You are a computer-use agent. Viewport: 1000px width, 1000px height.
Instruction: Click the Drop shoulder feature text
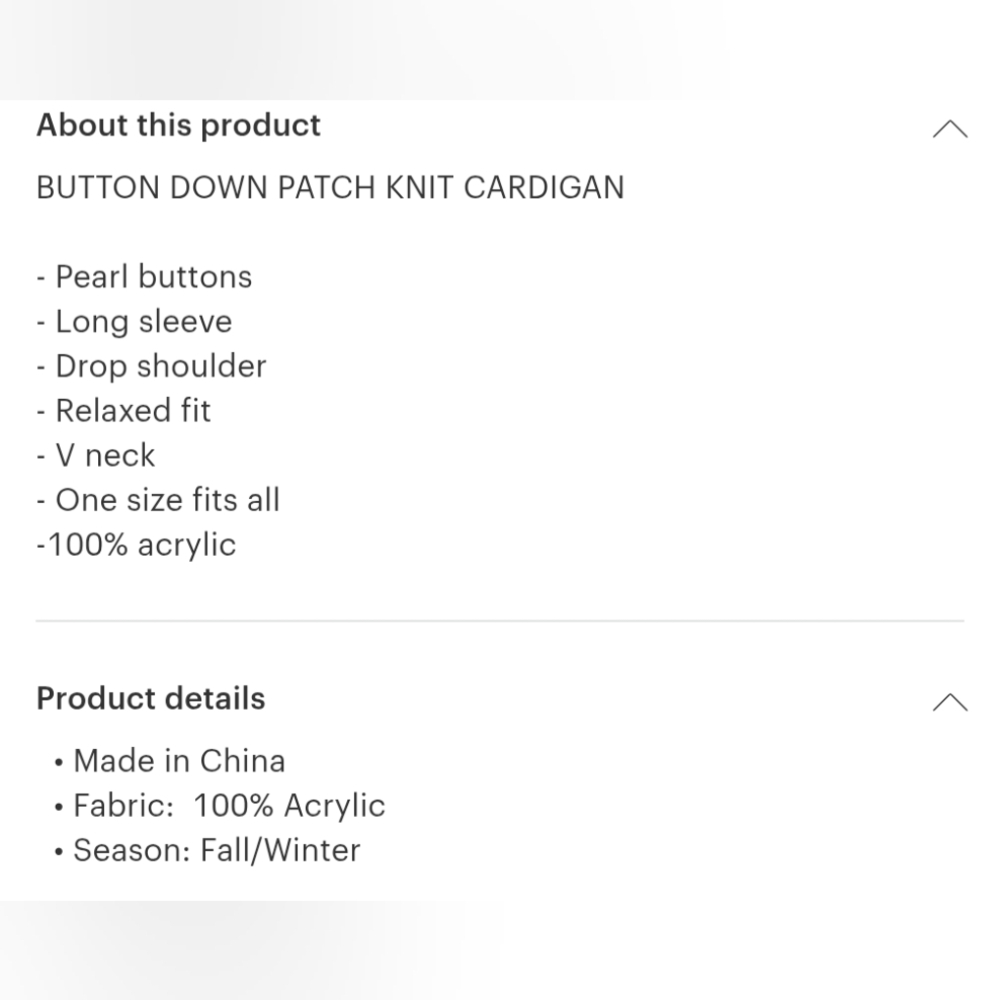[x=151, y=366]
